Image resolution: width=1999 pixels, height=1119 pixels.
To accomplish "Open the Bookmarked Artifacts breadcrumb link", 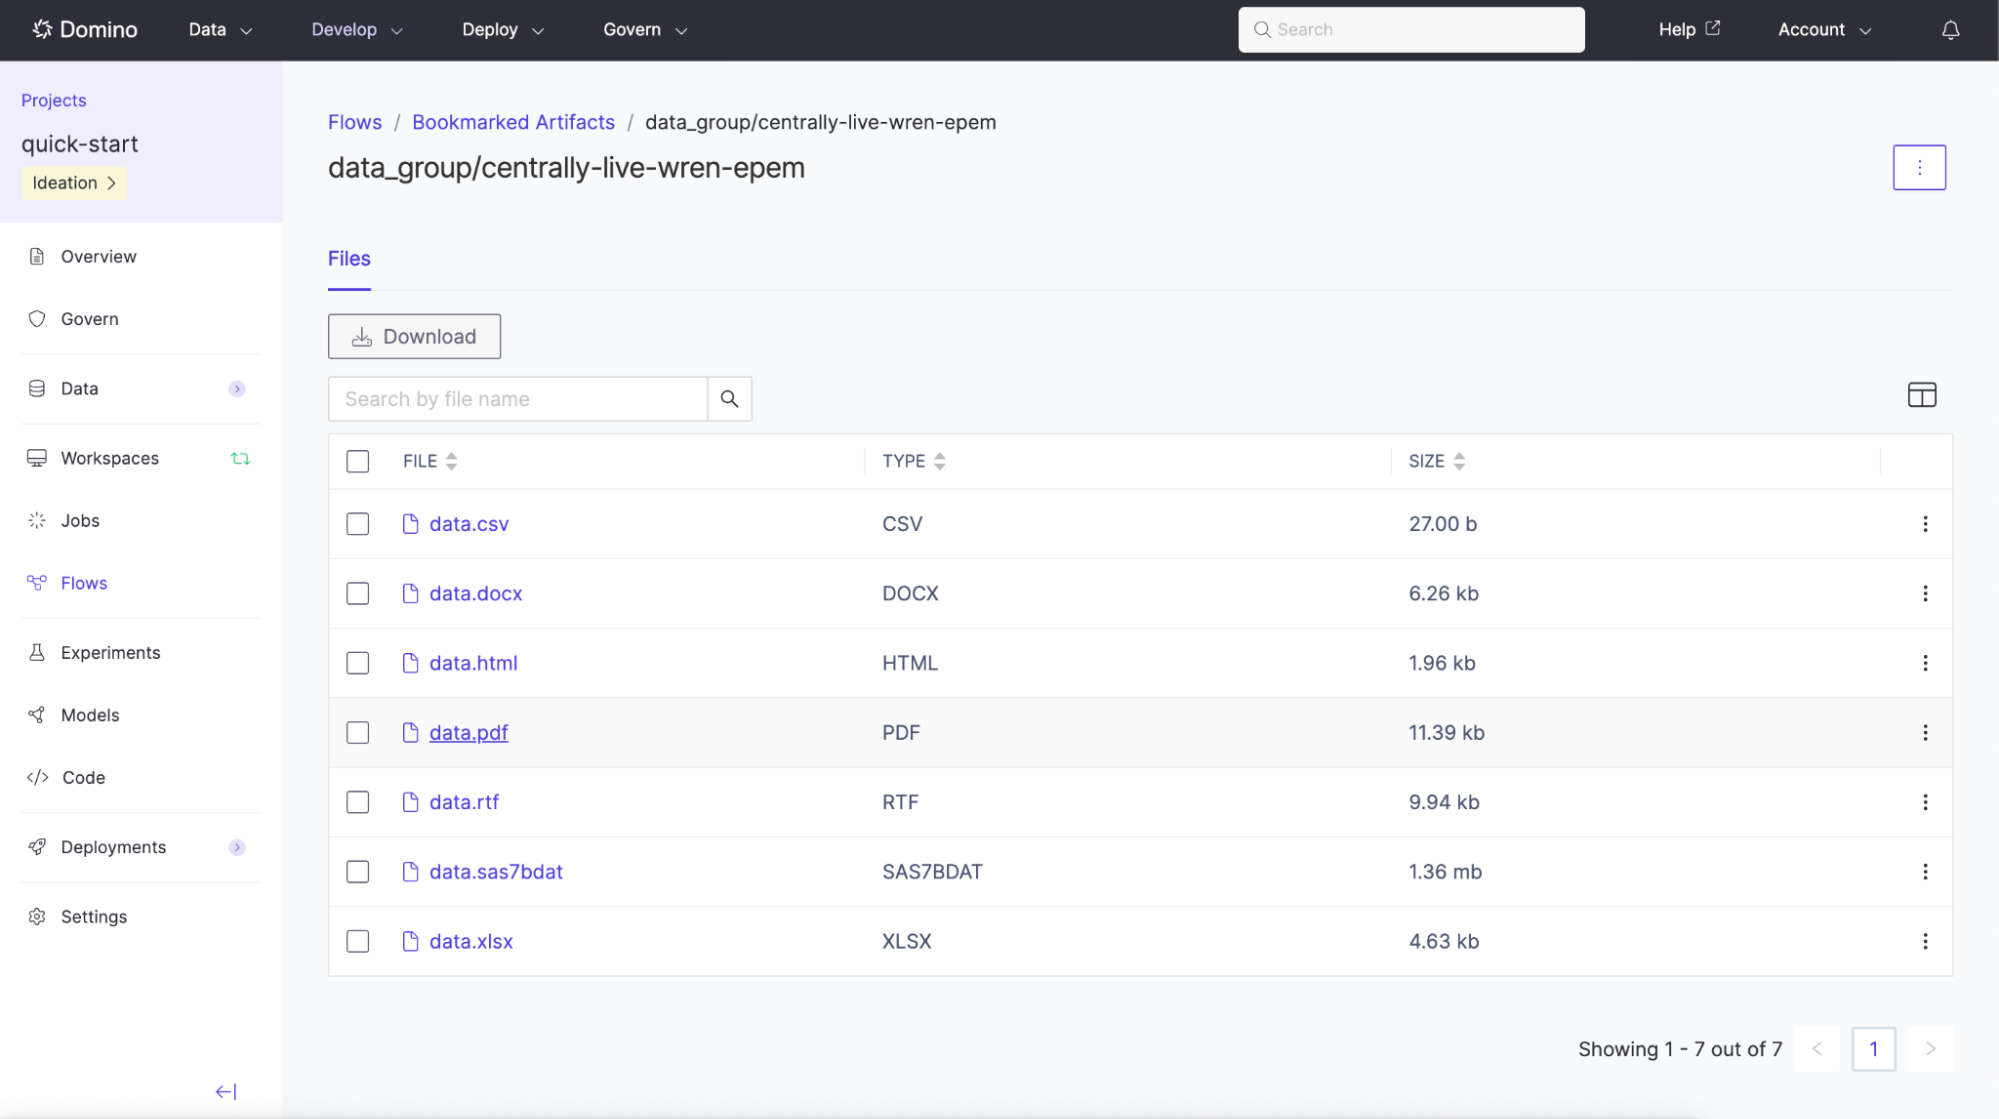I will [x=513, y=121].
